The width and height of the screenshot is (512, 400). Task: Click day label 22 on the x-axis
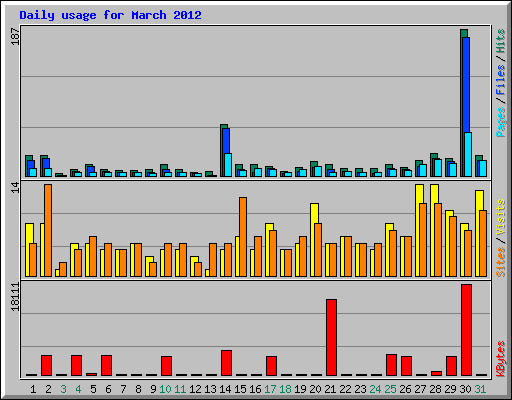coord(345,389)
